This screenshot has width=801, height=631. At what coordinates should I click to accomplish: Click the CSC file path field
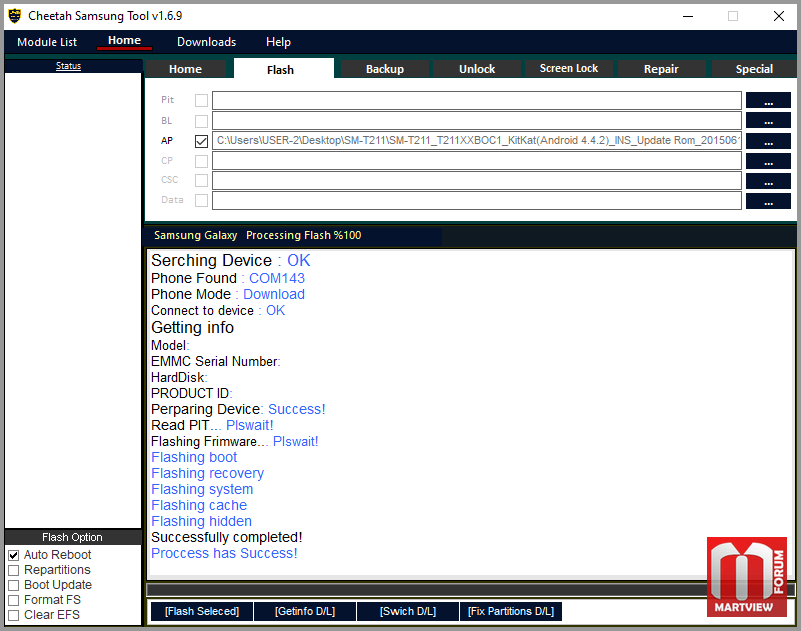(x=477, y=180)
